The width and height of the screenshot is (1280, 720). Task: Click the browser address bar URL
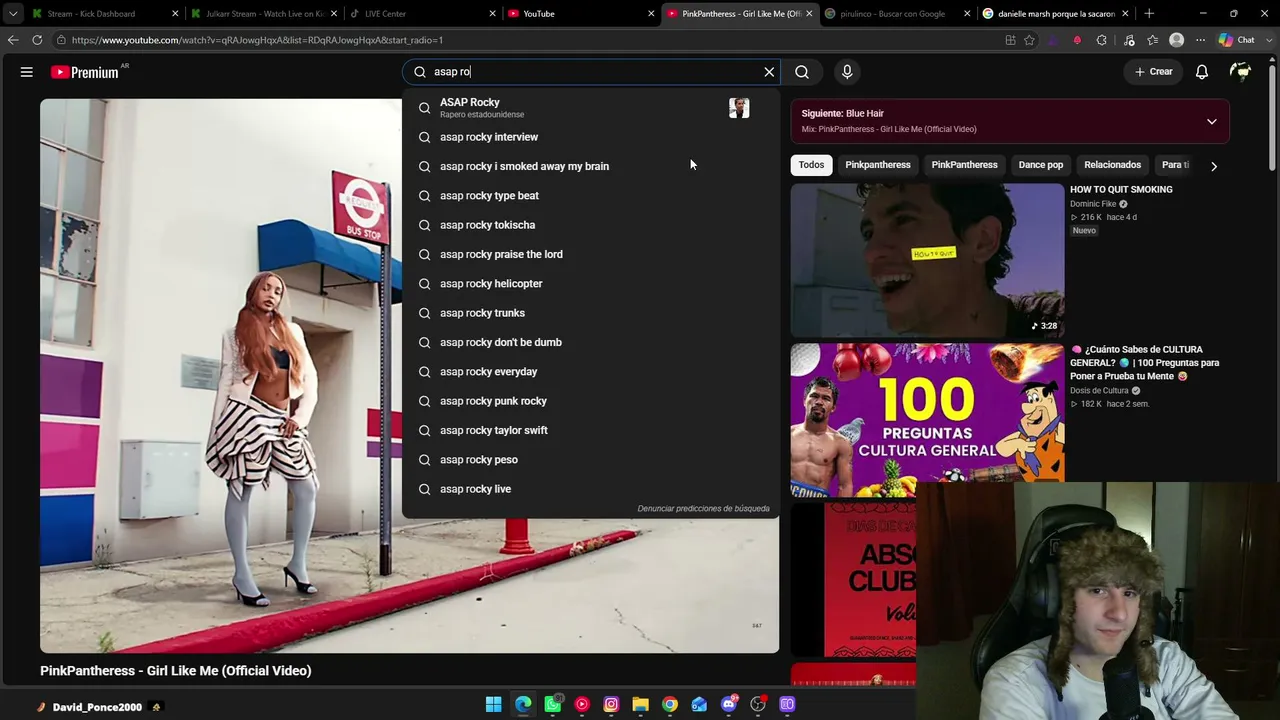click(x=257, y=40)
